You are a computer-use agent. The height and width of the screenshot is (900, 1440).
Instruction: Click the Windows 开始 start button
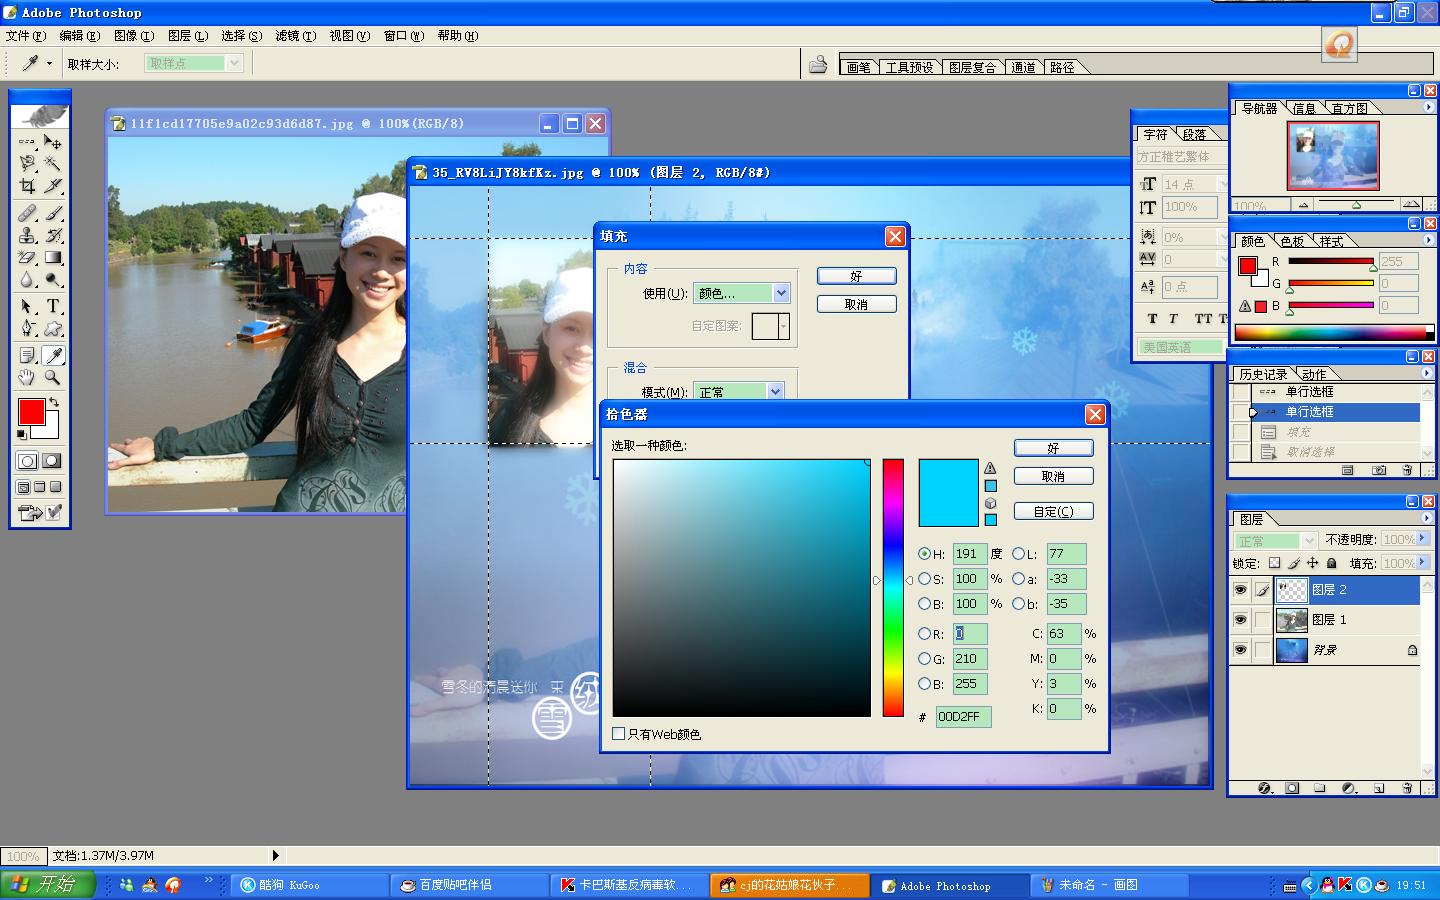tap(47, 884)
